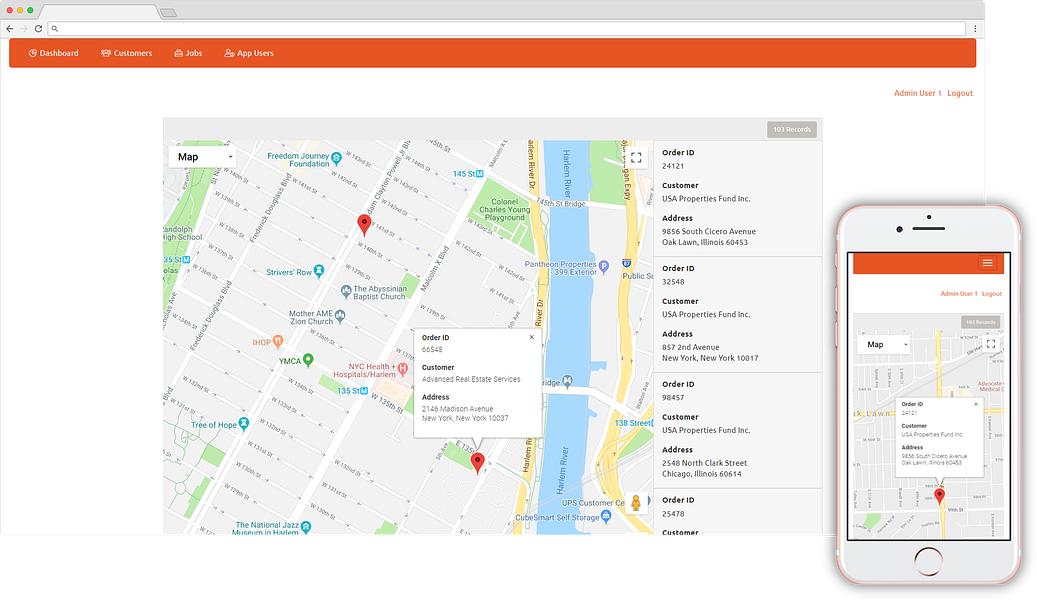The height and width of the screenshot is (600, 1037).
Task: Click the red map pin near W 141st St
Action: click(364, 224)
